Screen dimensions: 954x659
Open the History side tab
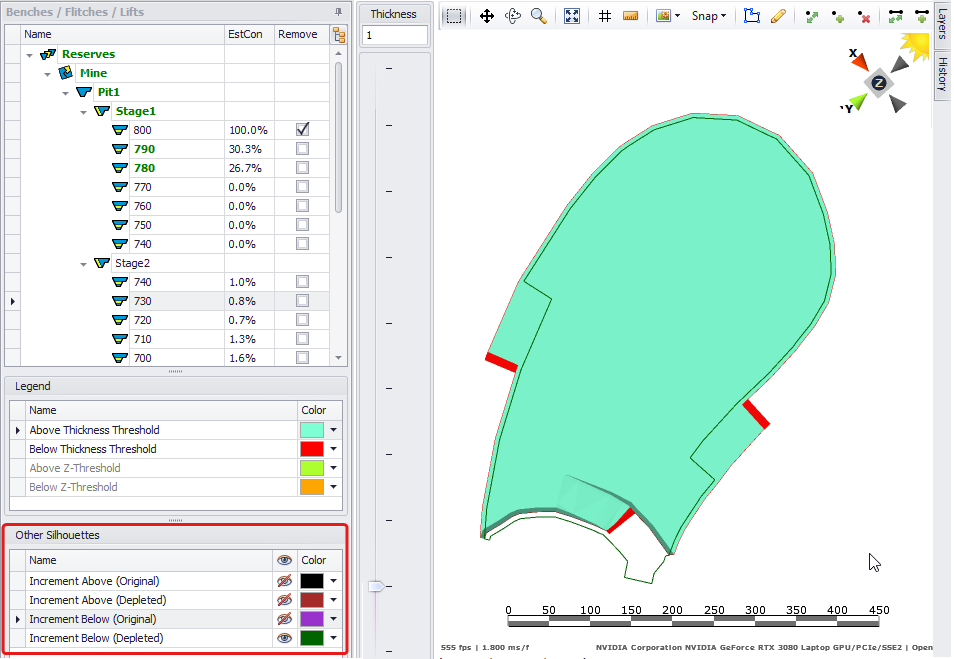point(942,75)
